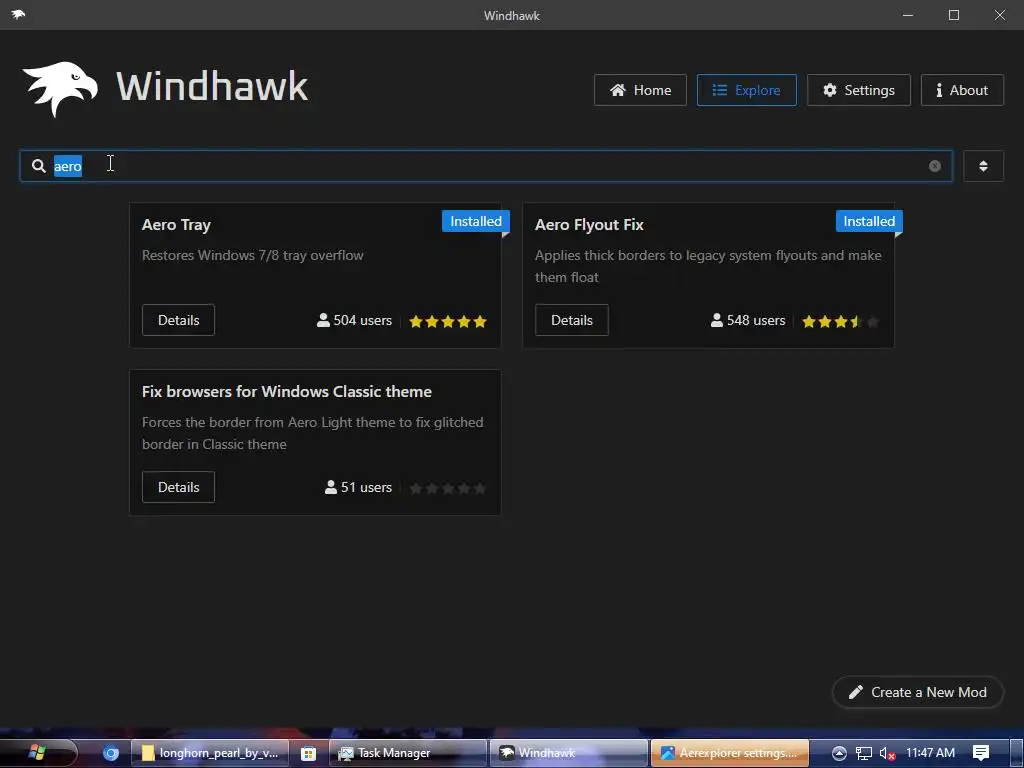This screenshot has height=768, width=1024.
Task: Click the Installed badge on Aero Flyout Fix
Action: coord(869,221)
